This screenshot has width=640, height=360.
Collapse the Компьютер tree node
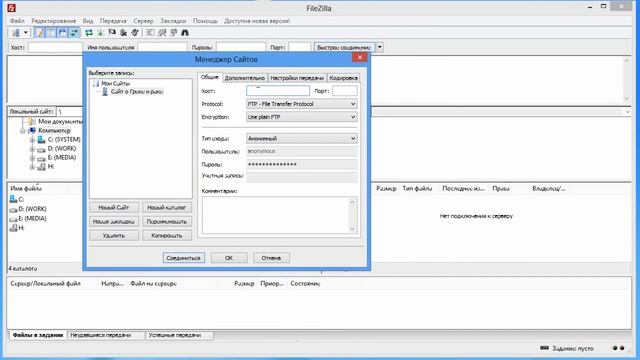pyautogui.click(x=23, y=131)
